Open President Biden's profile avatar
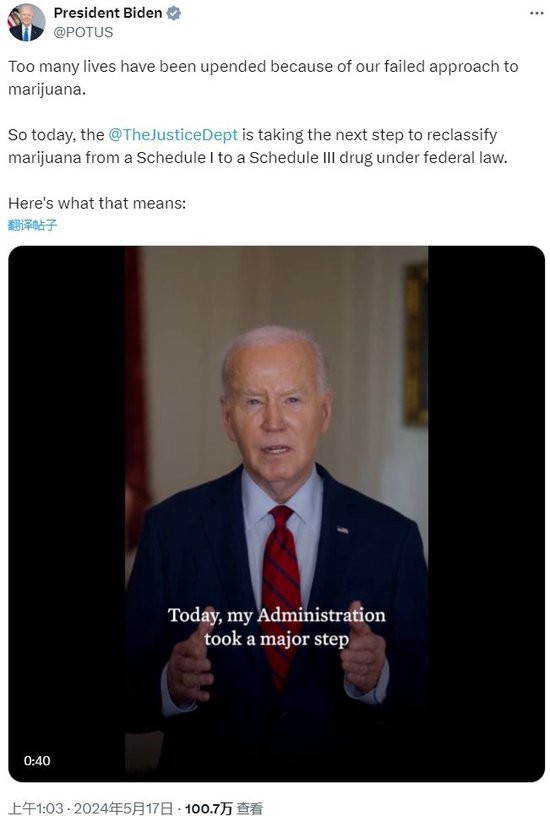This screenshot has height=816, width=550. pos(26,22)
